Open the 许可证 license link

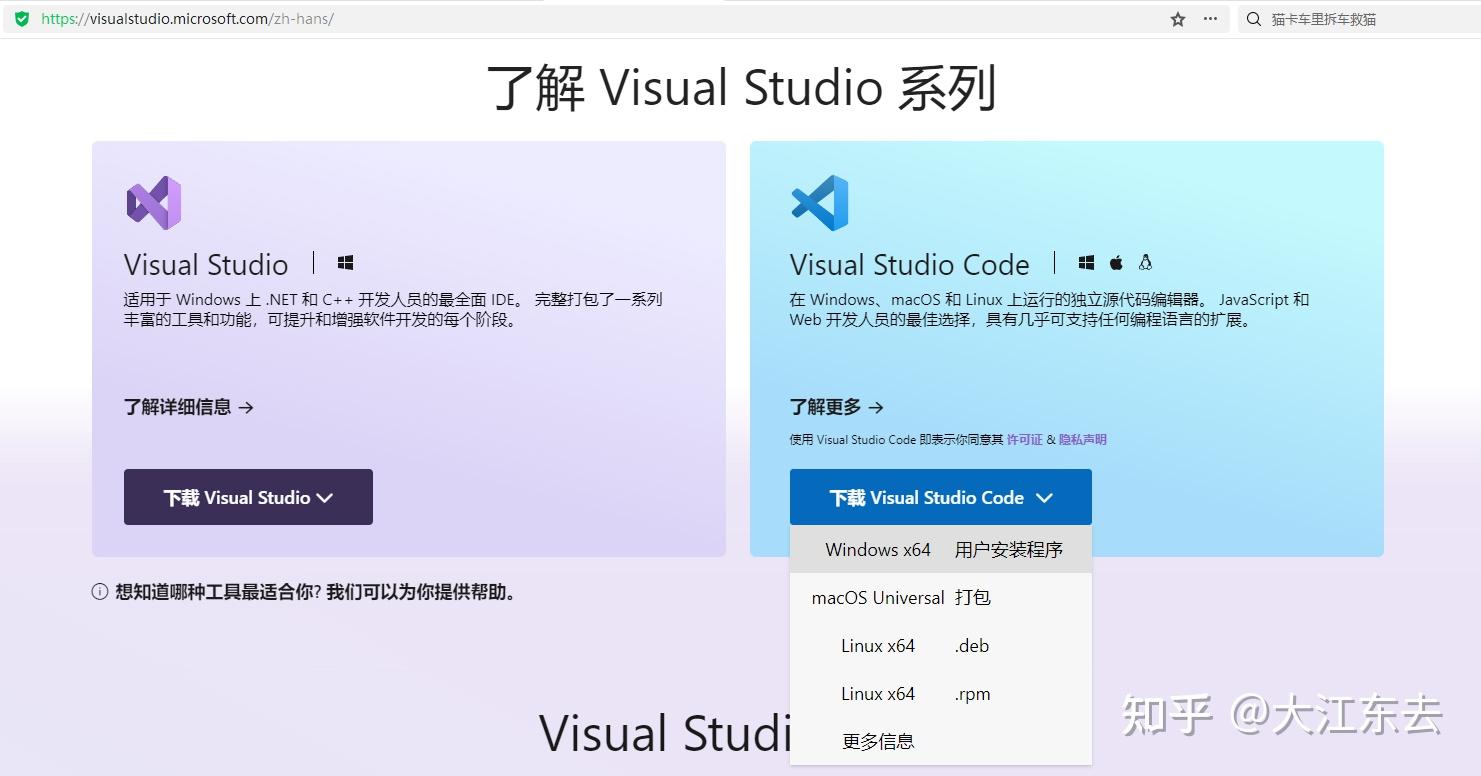pos(1024,439)
